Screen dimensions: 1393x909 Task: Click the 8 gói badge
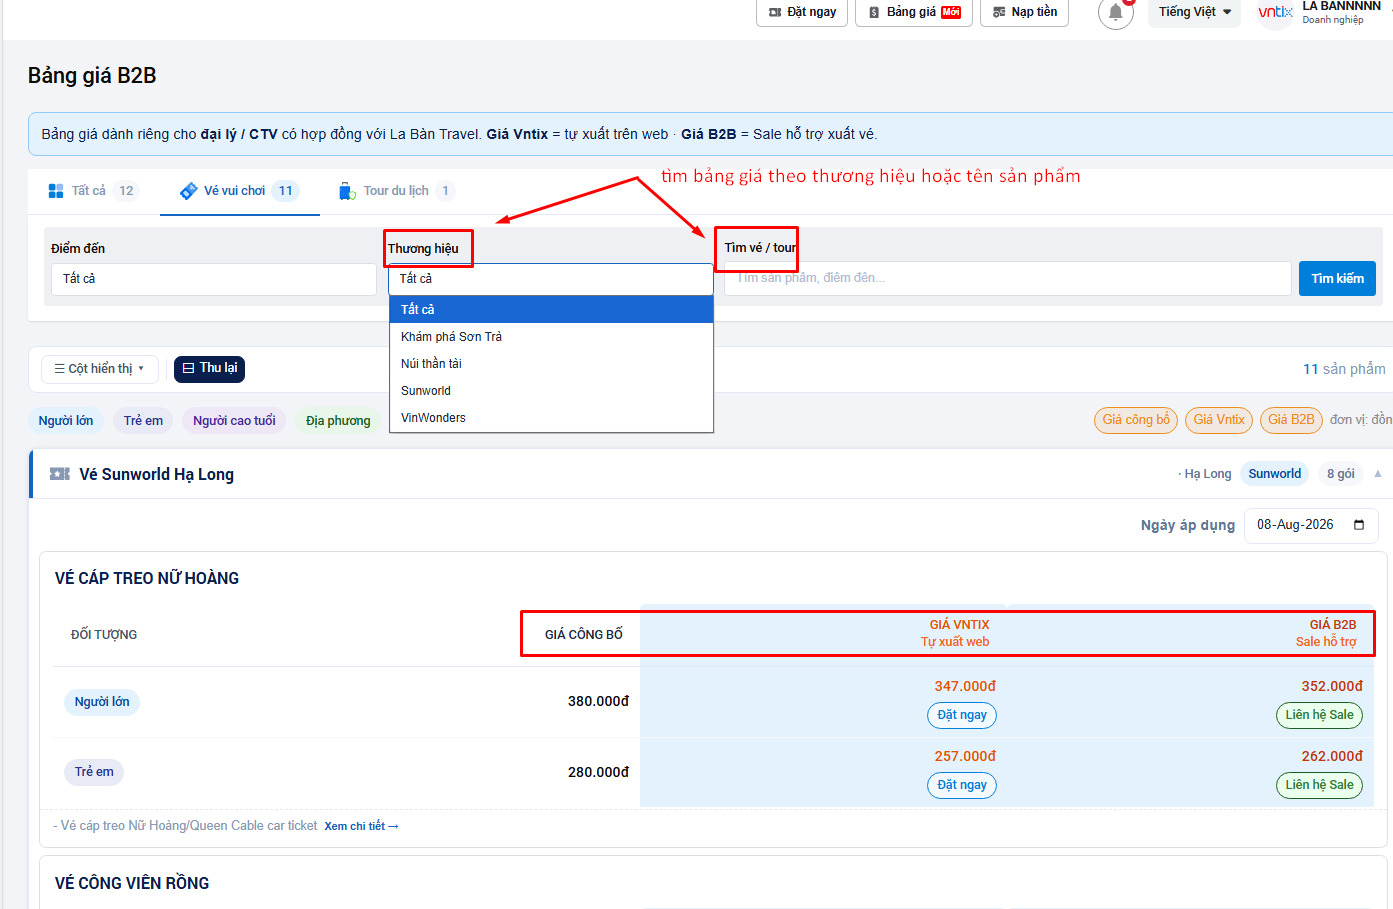1341,474
